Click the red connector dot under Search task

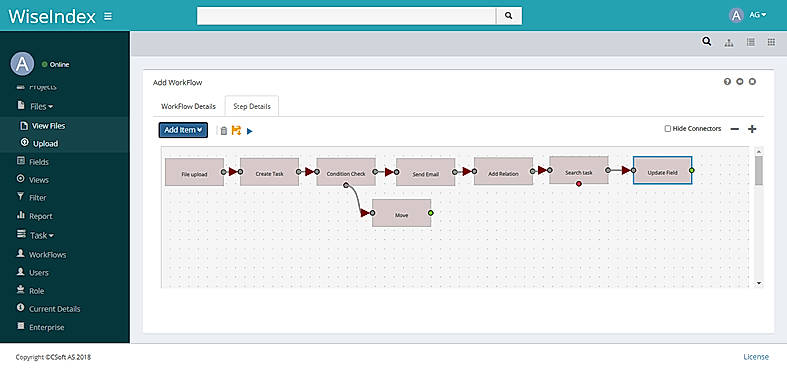pos(579,184)
